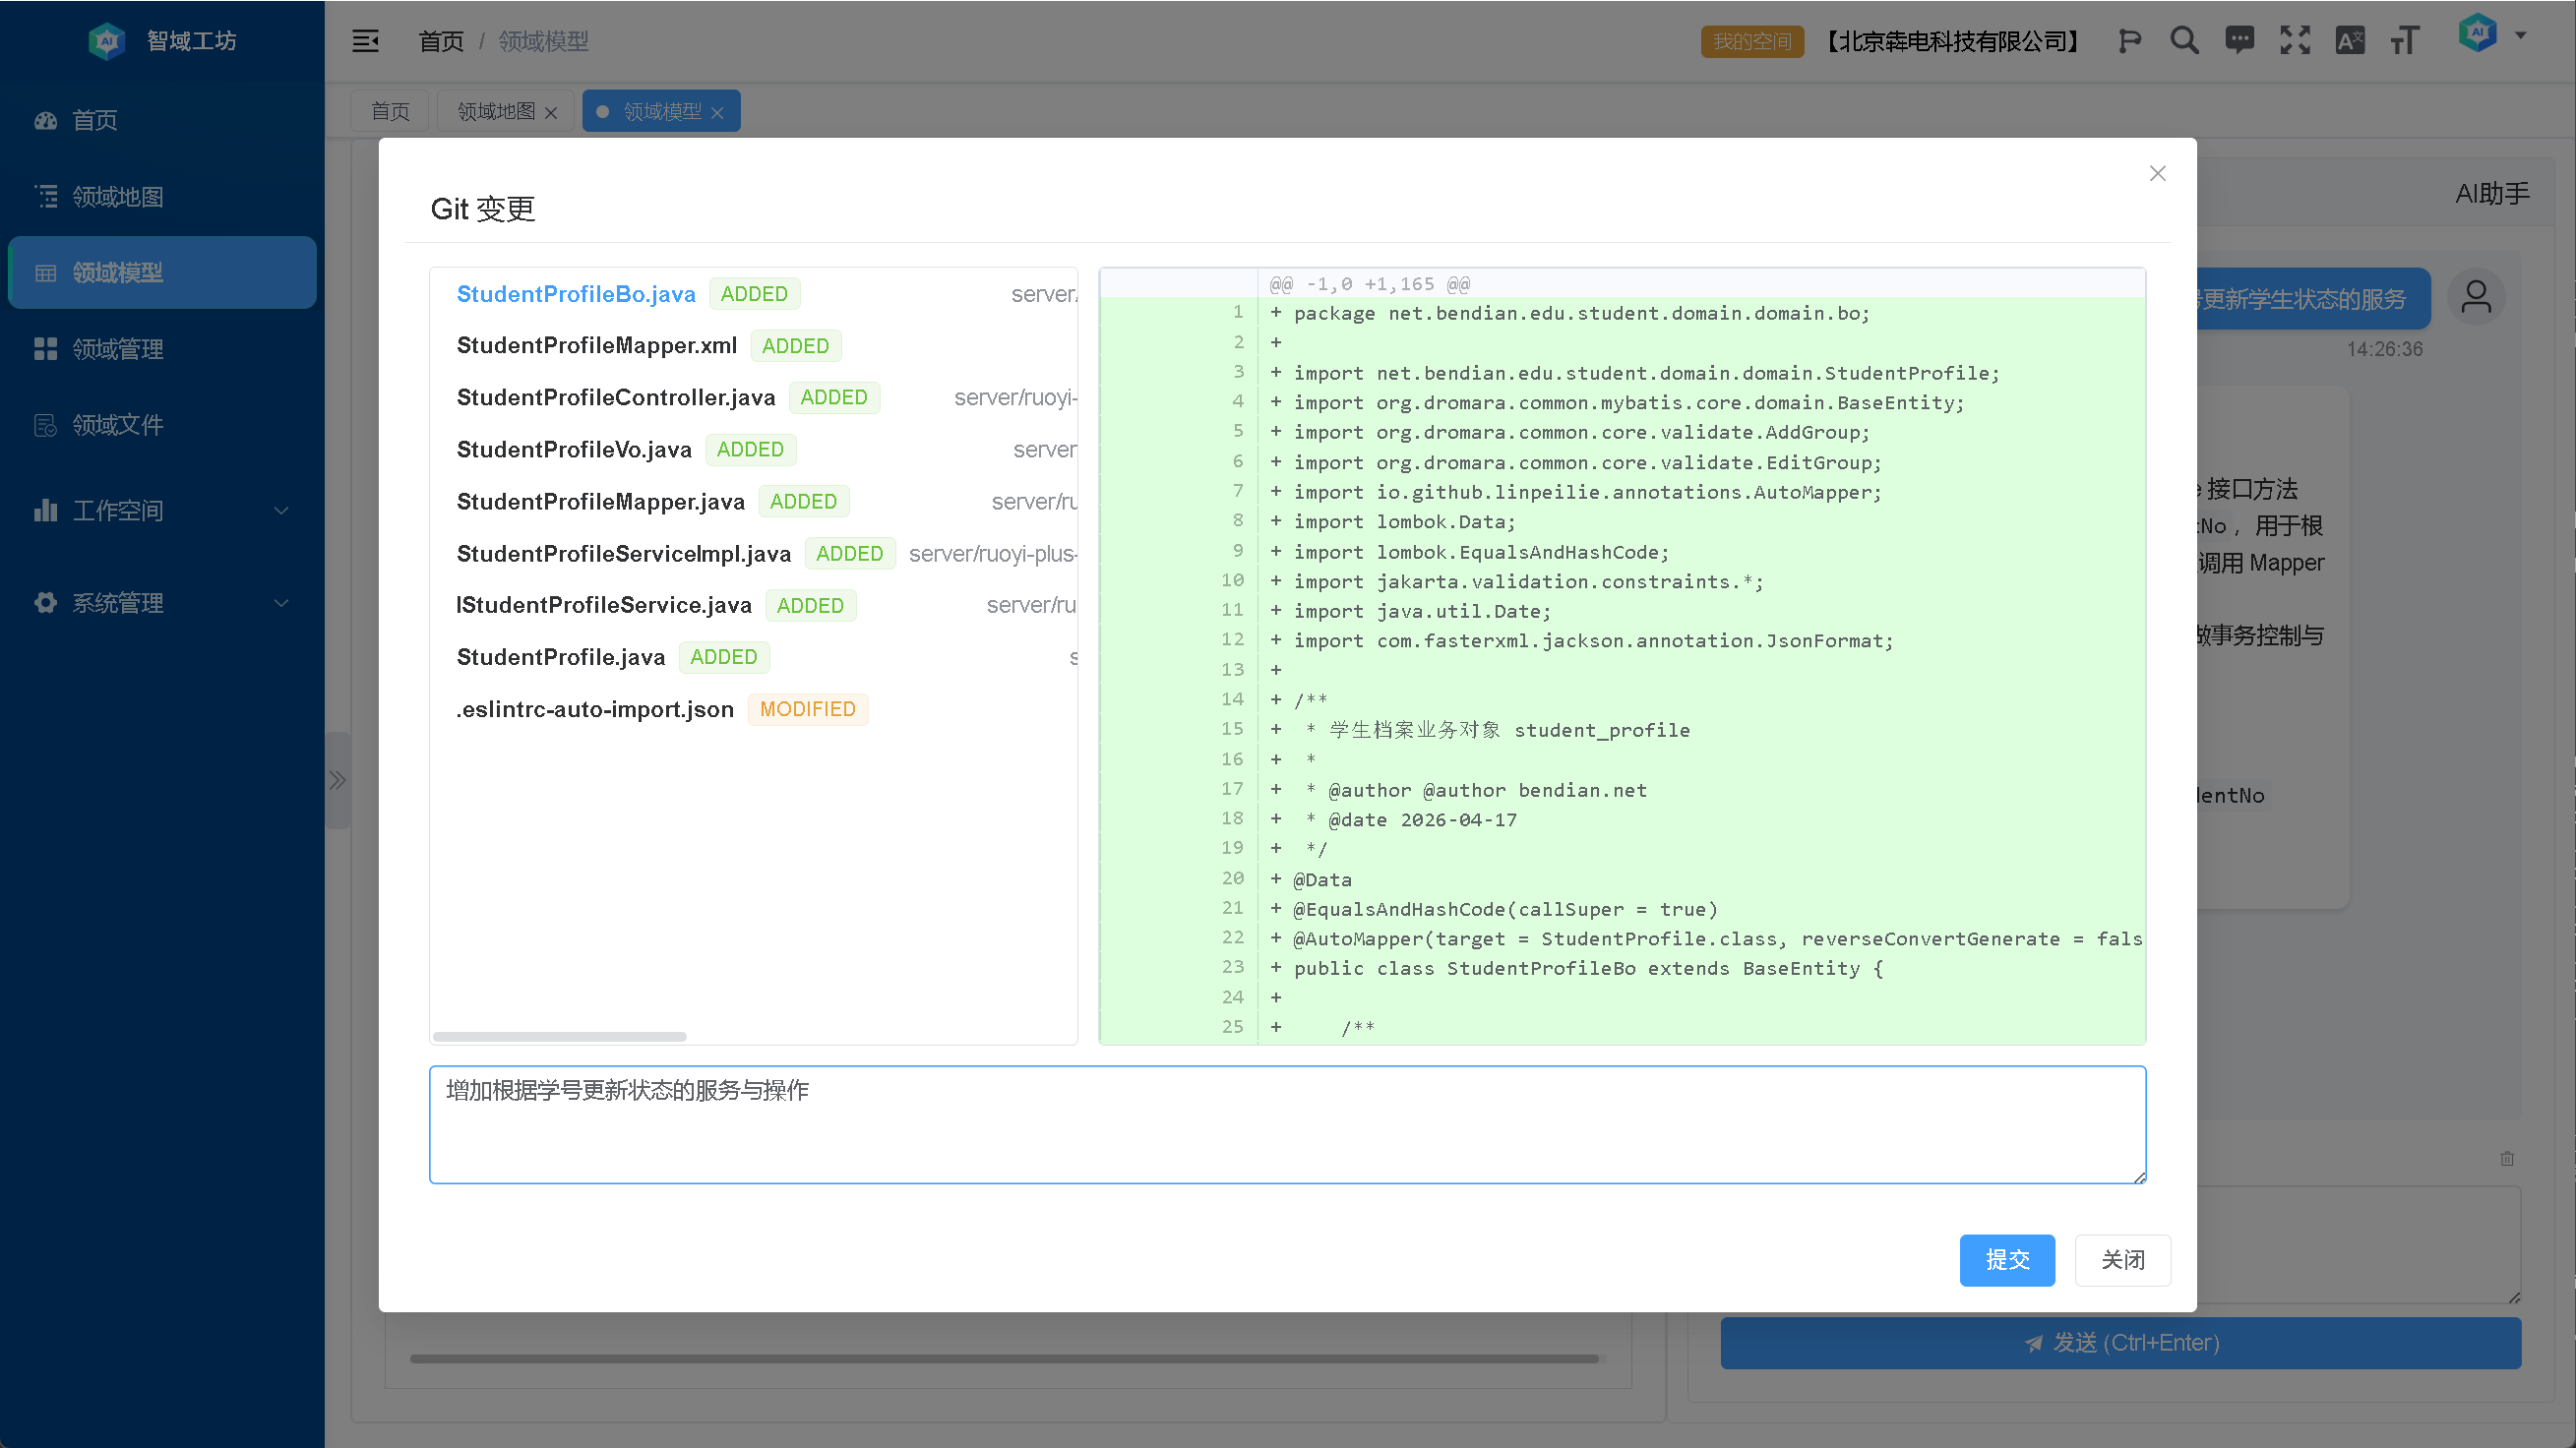Click the flag icon in header
Screen dimensions: 2576x1448
pyautogui.click(x=2129, y=41)
